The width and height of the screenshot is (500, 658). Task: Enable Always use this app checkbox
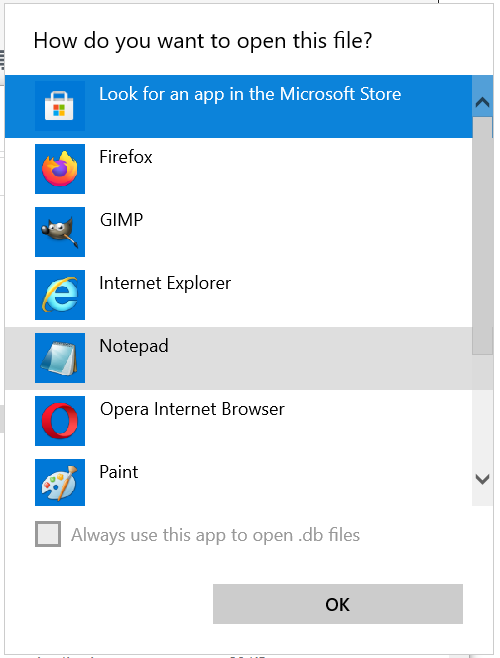(x=48, y=534)
